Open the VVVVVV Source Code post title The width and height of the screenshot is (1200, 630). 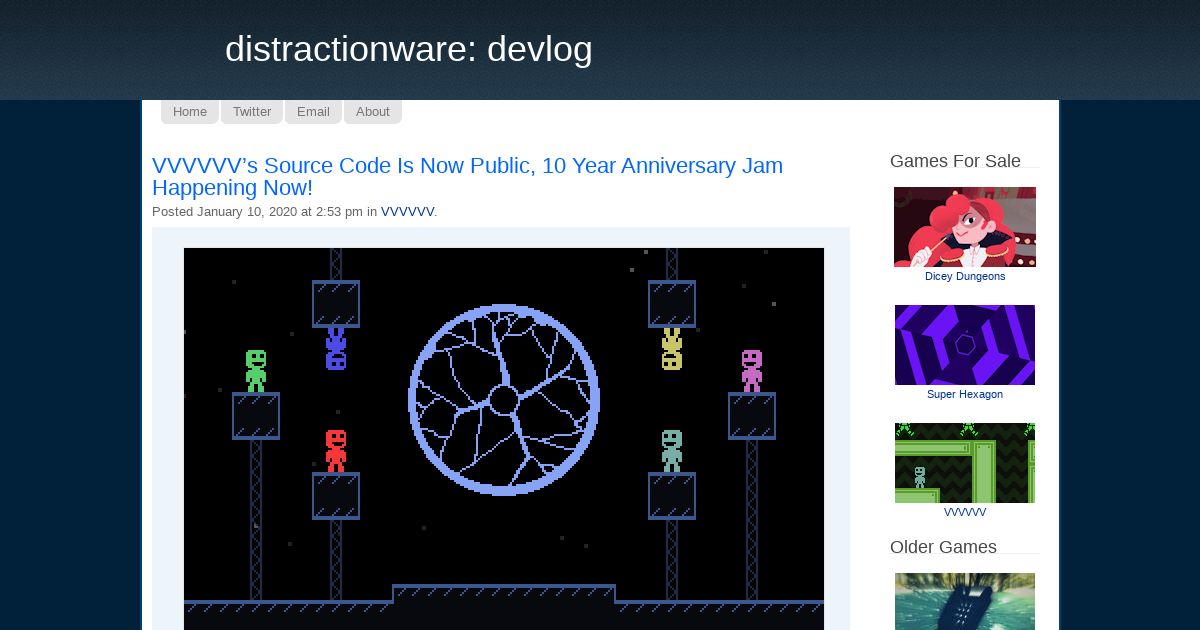pyautogui.click(x=467, y=176)
